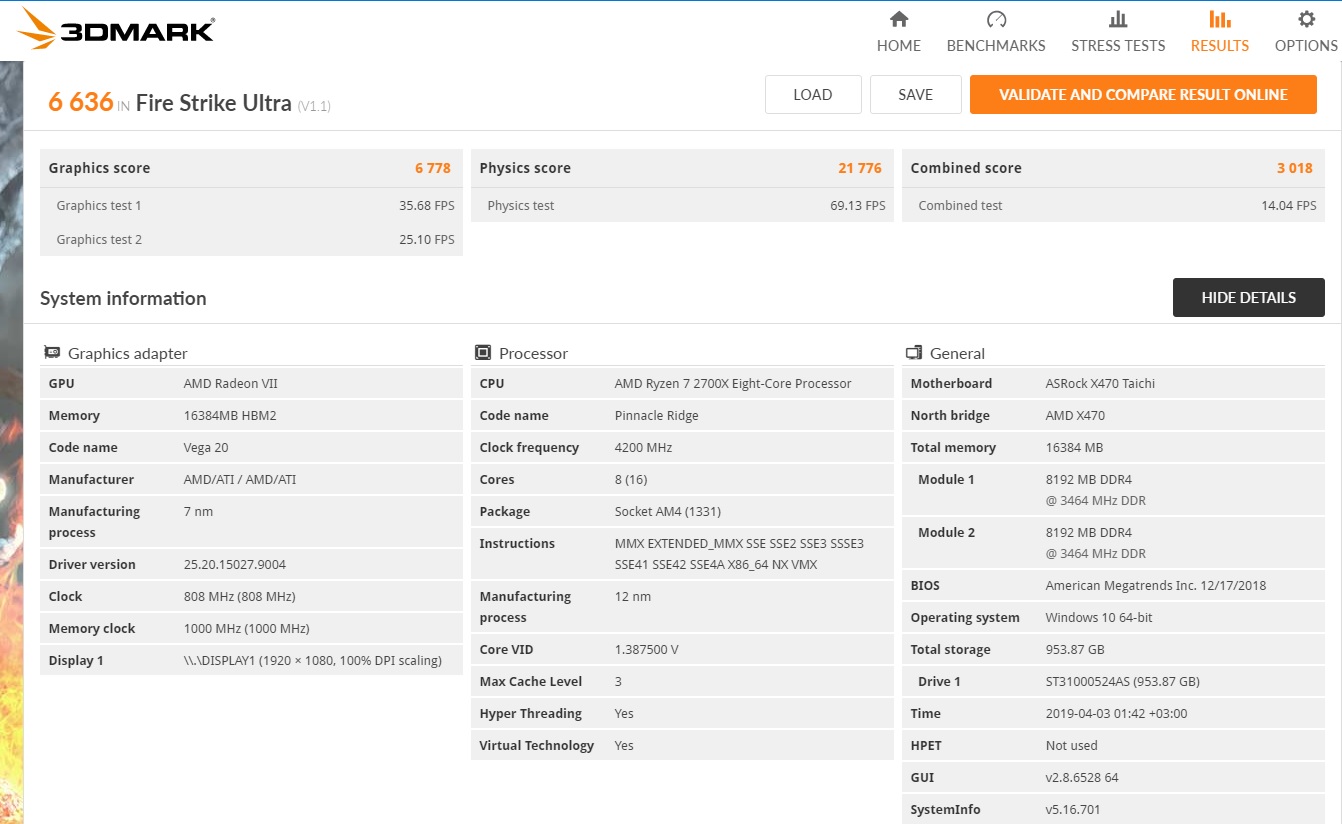The image size is (1342, 824).
Task: Select the Graphics score value 6 778
Action: point(433,168)
